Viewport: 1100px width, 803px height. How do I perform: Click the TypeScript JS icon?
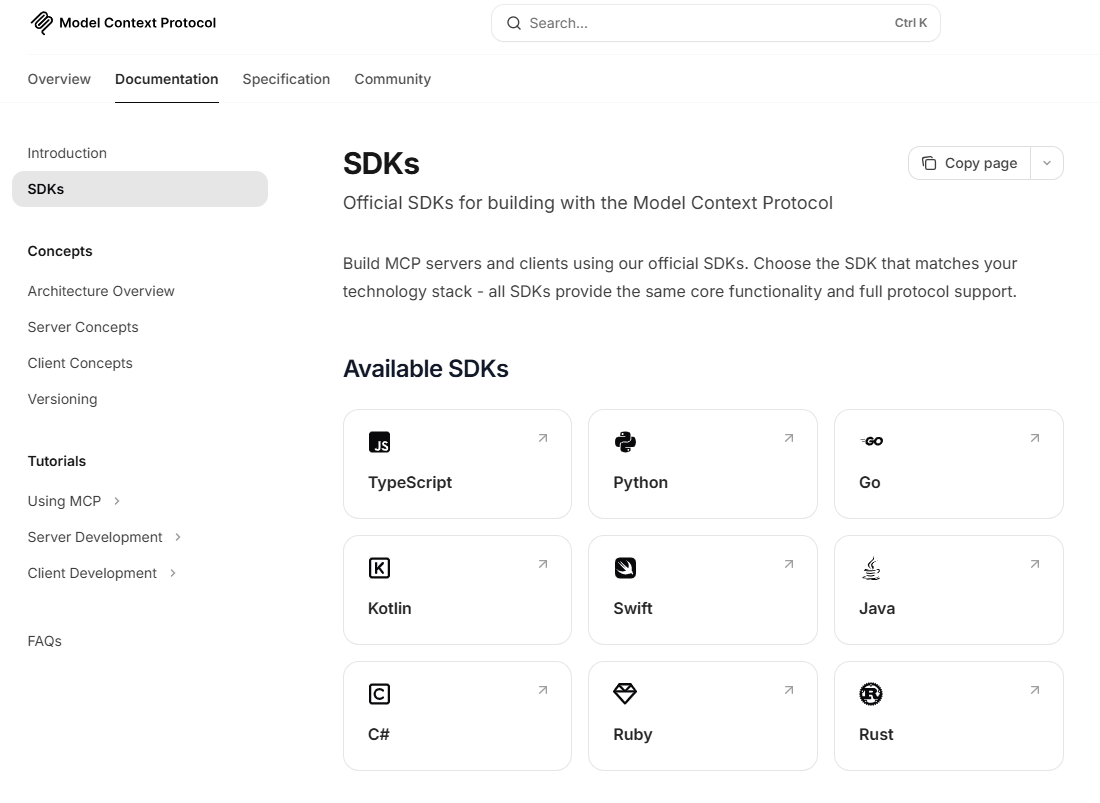(x=379, y=442)
